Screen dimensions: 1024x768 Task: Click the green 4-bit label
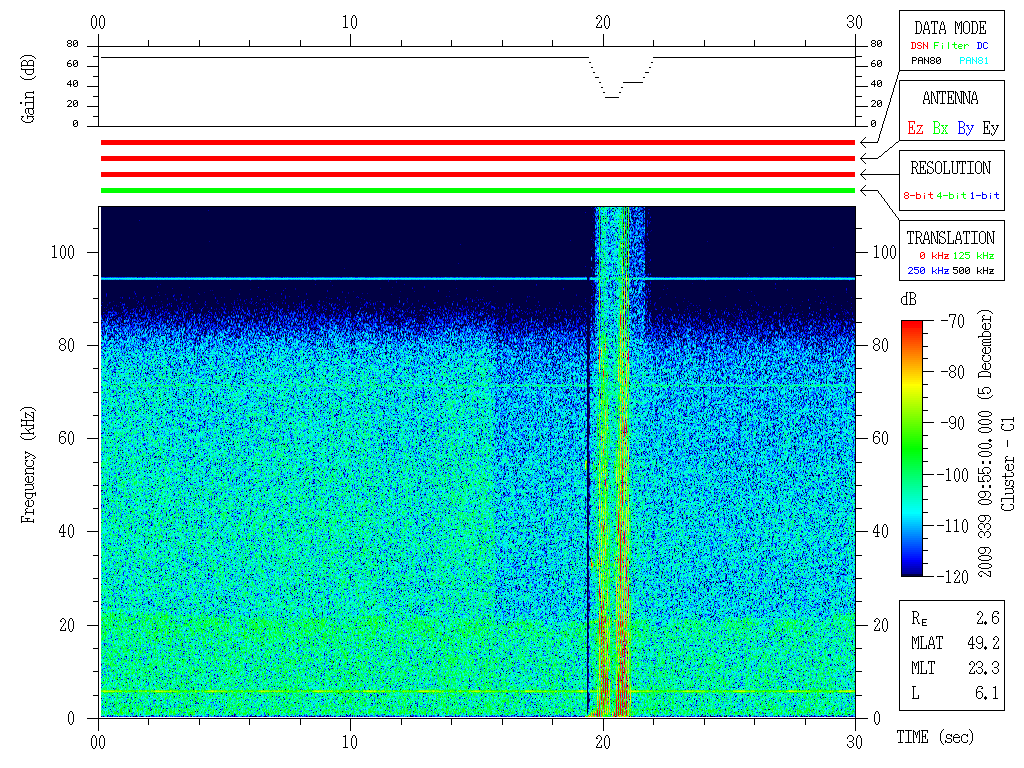(x=951, y=195)
